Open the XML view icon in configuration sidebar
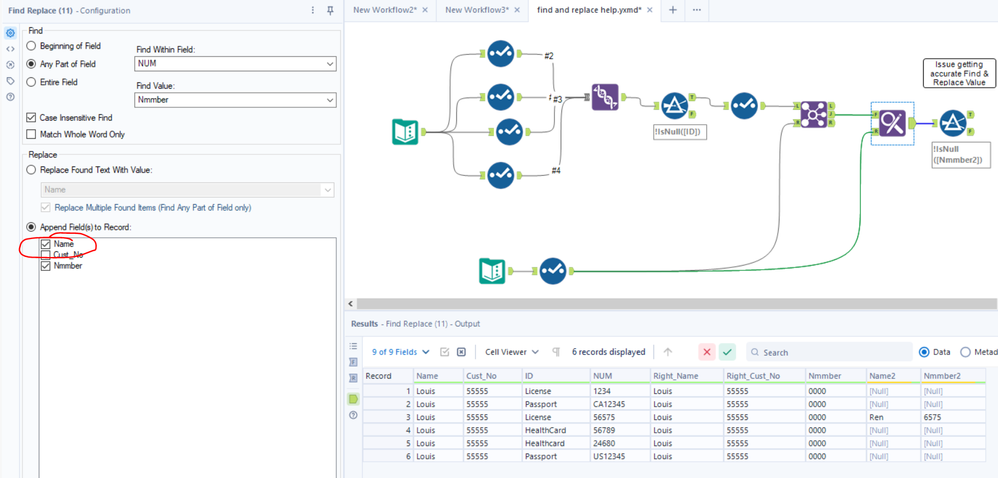 [x=10, y=49]
